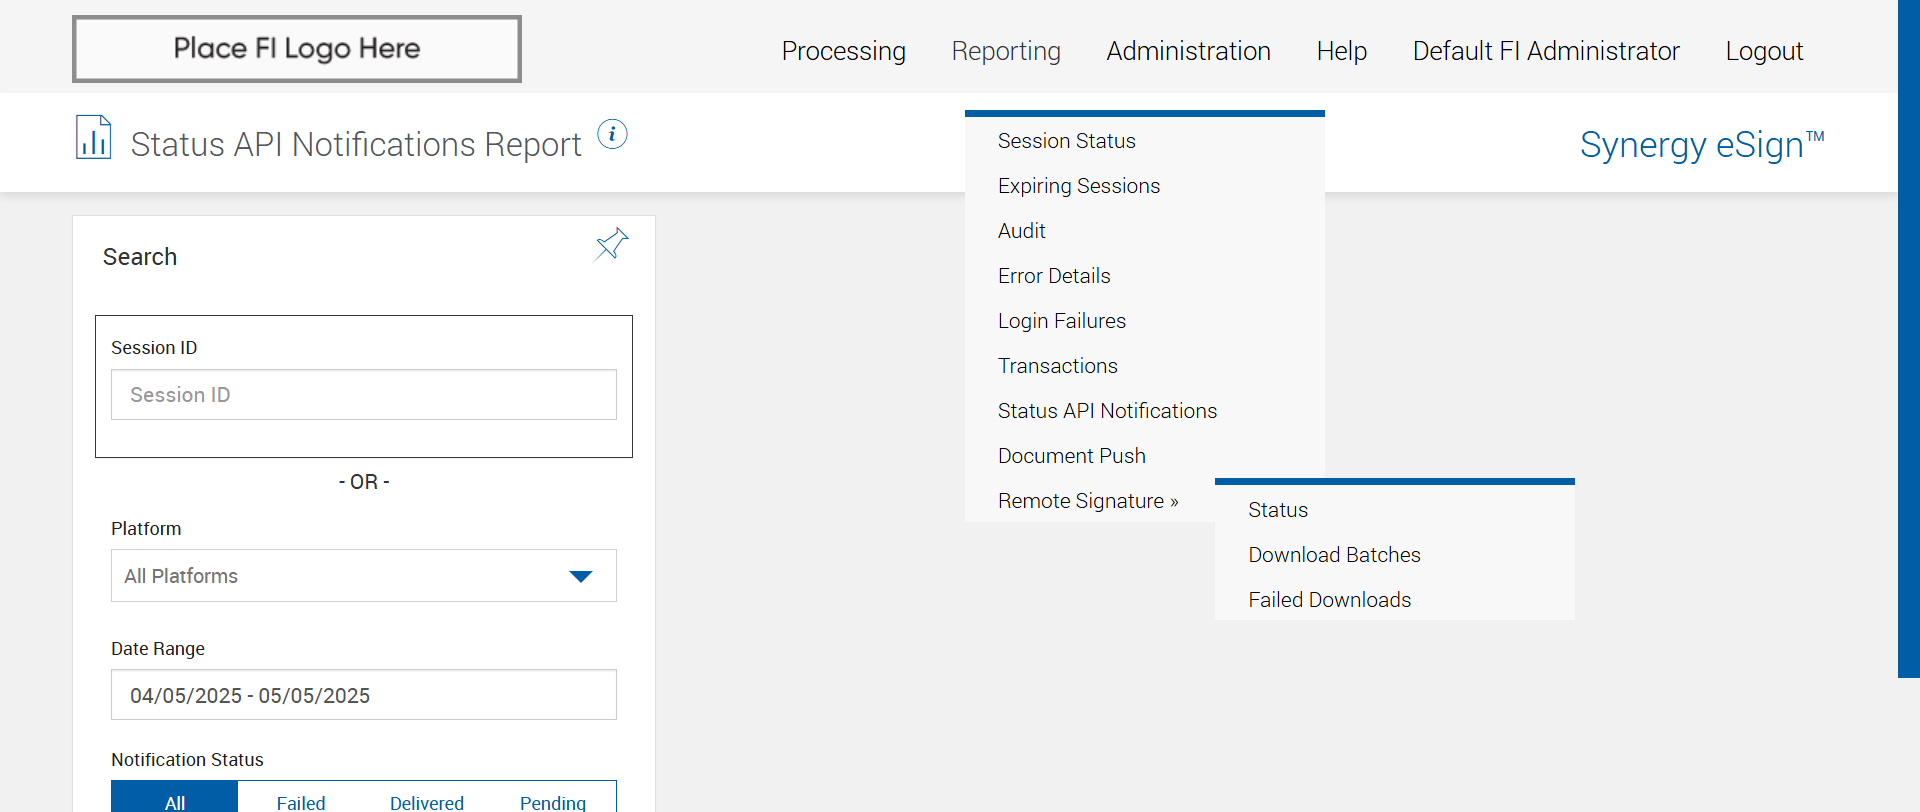Expand the Remote Signature submenu
Screen dimensions: 1920x812
[x=1088, y=501]
